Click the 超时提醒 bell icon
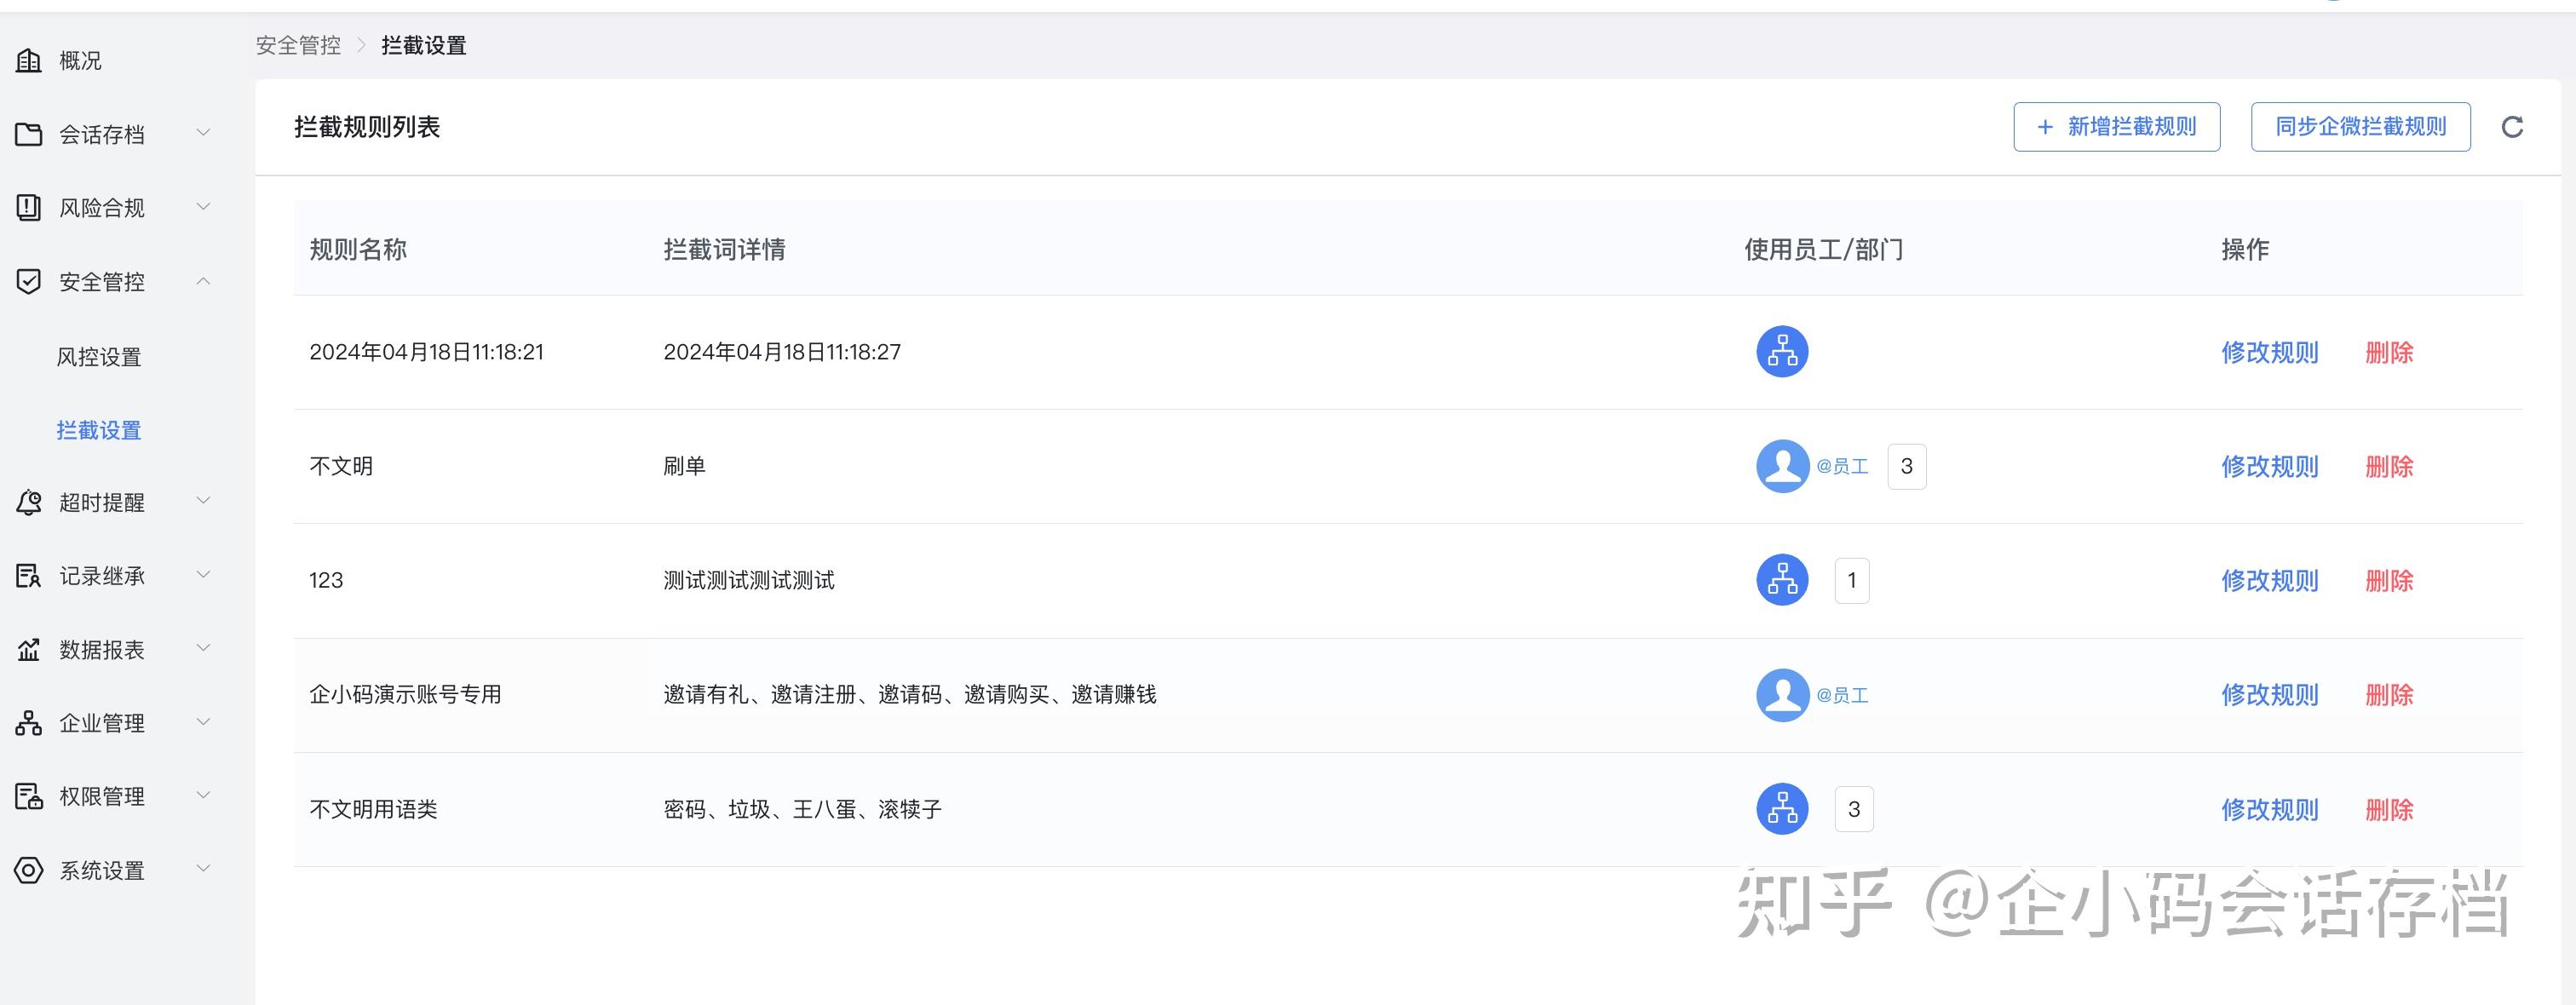Screen dimensions: 2576x1005 coord(28,502)
